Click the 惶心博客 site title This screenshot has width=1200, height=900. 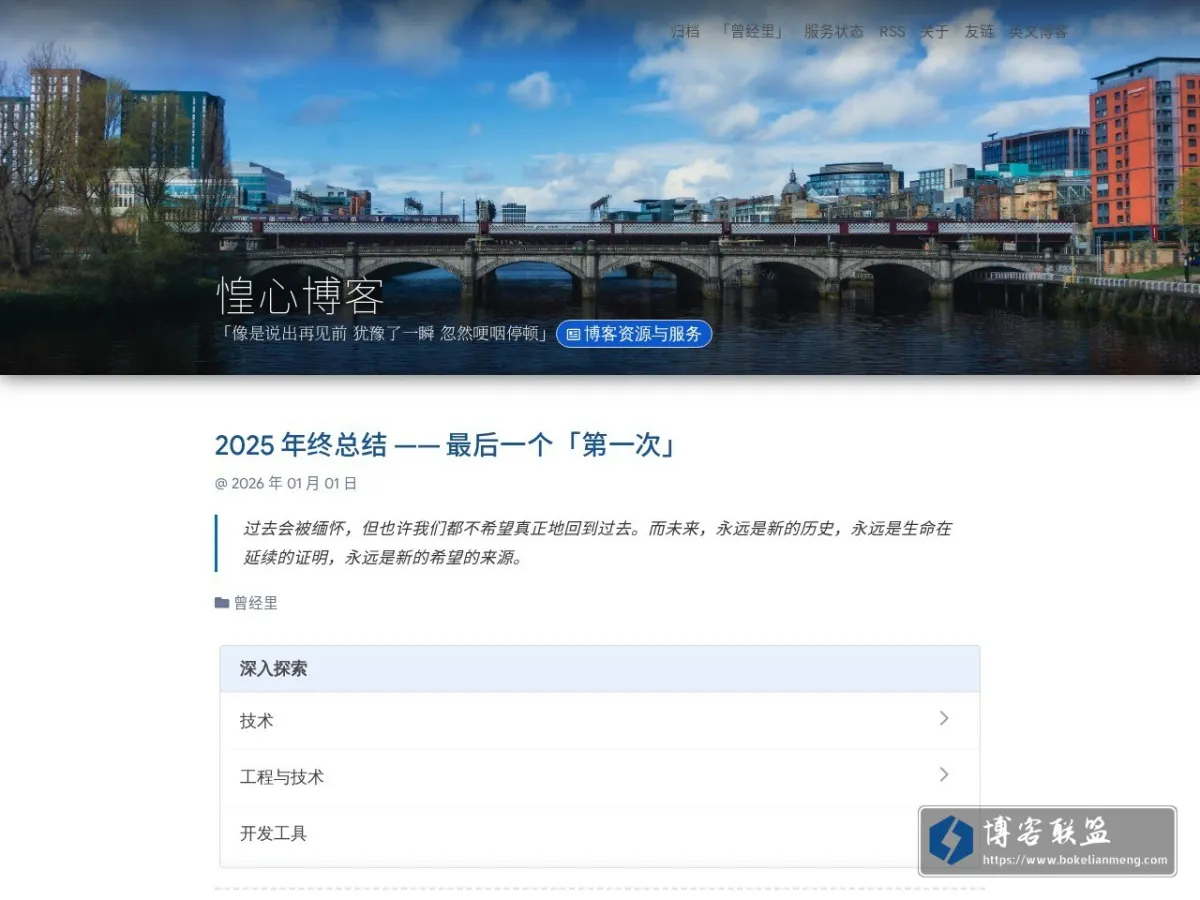tap(301, 296)
